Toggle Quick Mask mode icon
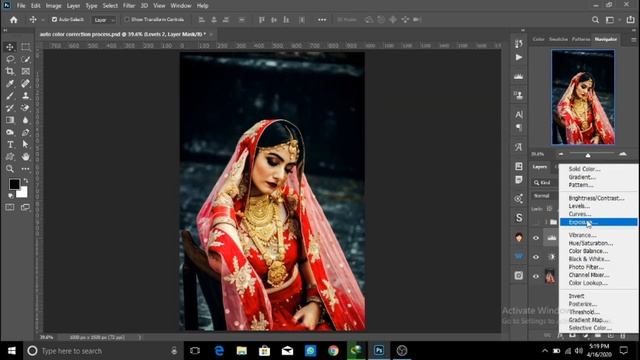Screen dimensions: 640x360 (10, 207)
